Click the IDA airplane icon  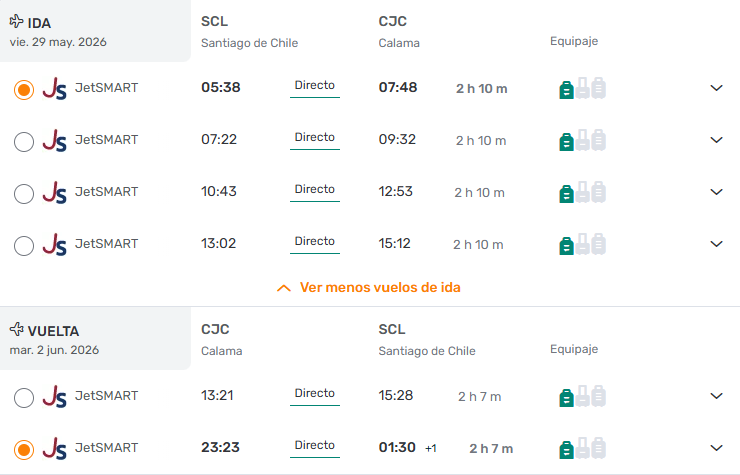(16, 21)
